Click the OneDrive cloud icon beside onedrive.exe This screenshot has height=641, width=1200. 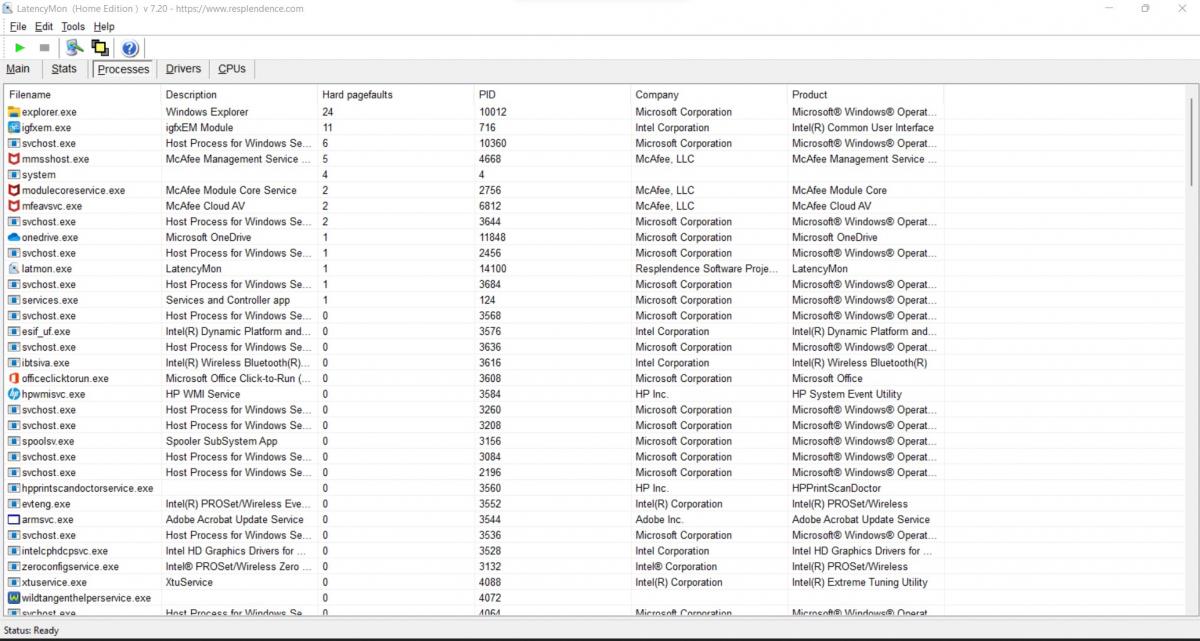click(14, 237)
